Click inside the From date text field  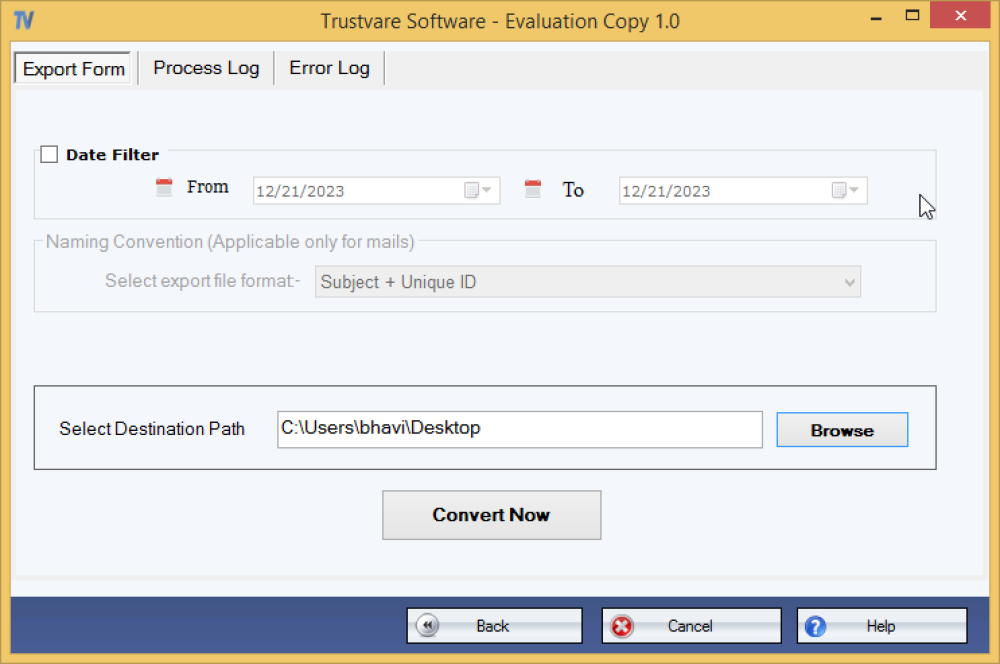tap(355, 191)
